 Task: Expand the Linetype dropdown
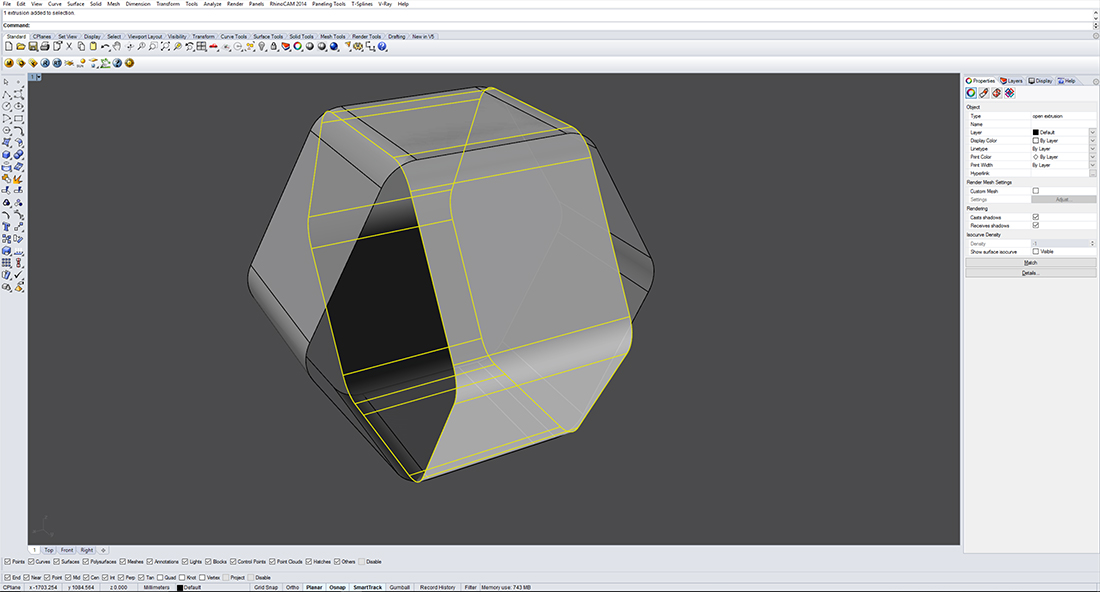[1092, 149]
